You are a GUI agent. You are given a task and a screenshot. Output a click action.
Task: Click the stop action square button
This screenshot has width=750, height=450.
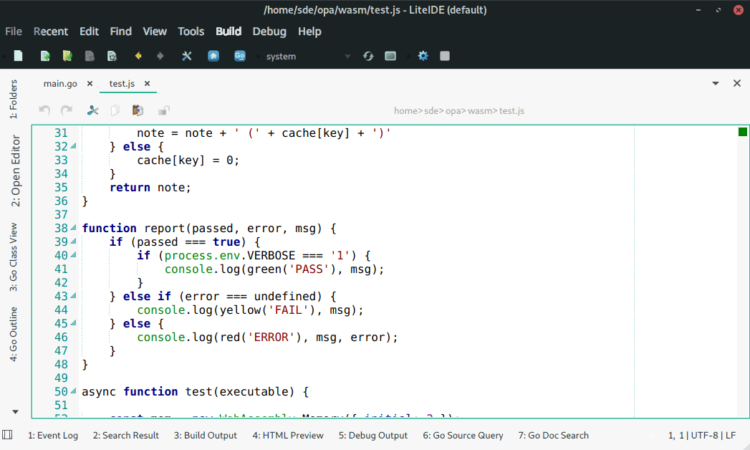445,56
